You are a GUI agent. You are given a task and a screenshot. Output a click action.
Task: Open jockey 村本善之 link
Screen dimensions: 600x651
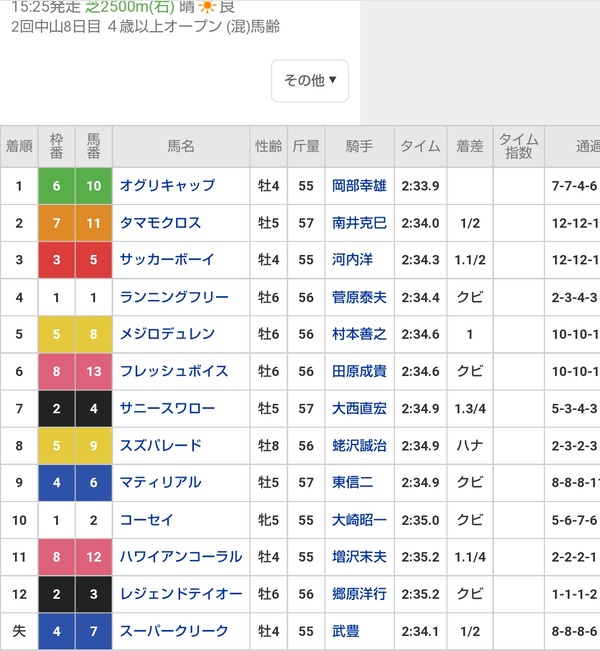pos(359,334)
